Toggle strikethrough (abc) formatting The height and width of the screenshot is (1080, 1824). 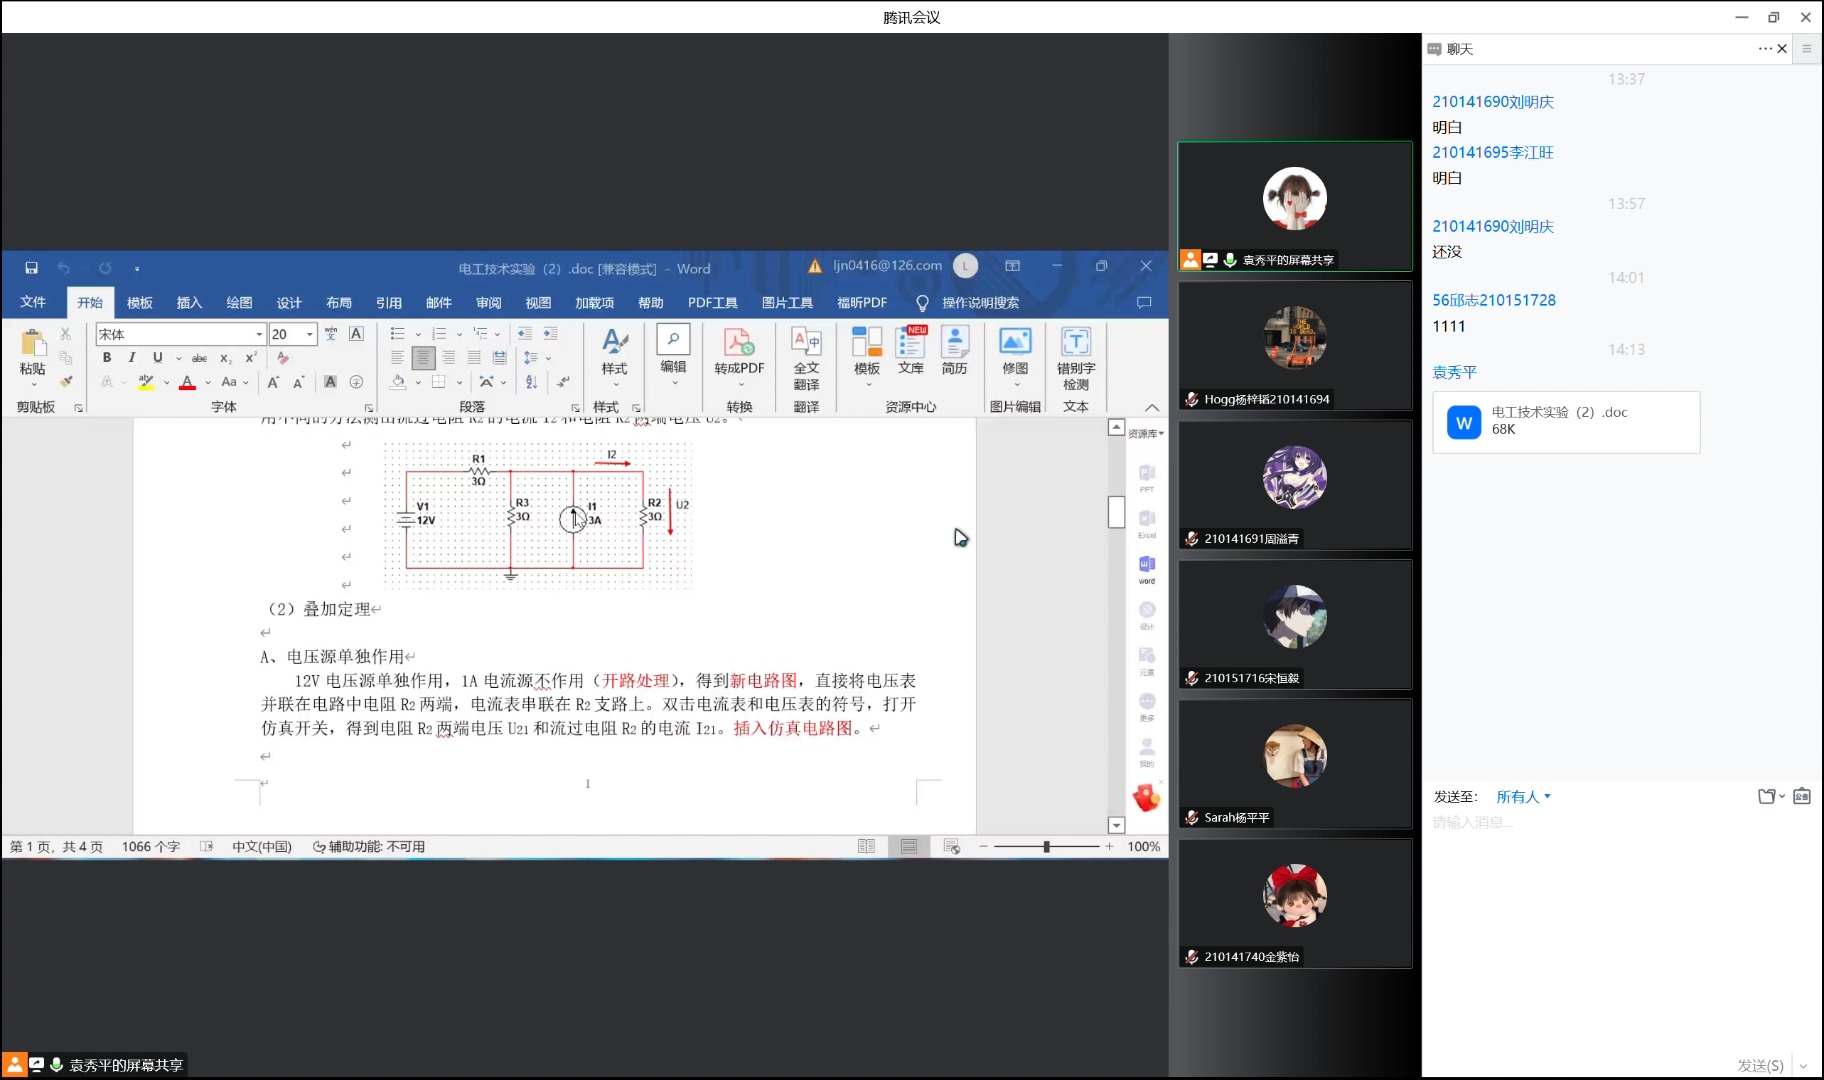tap(199, 358)
